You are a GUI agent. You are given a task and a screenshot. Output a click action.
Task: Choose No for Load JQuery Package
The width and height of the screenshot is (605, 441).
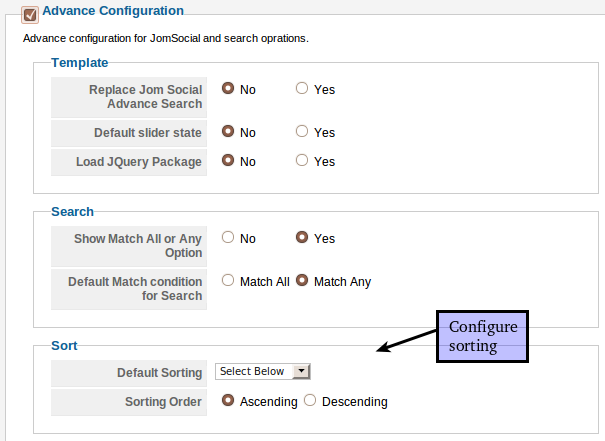(x=228, y=160)
